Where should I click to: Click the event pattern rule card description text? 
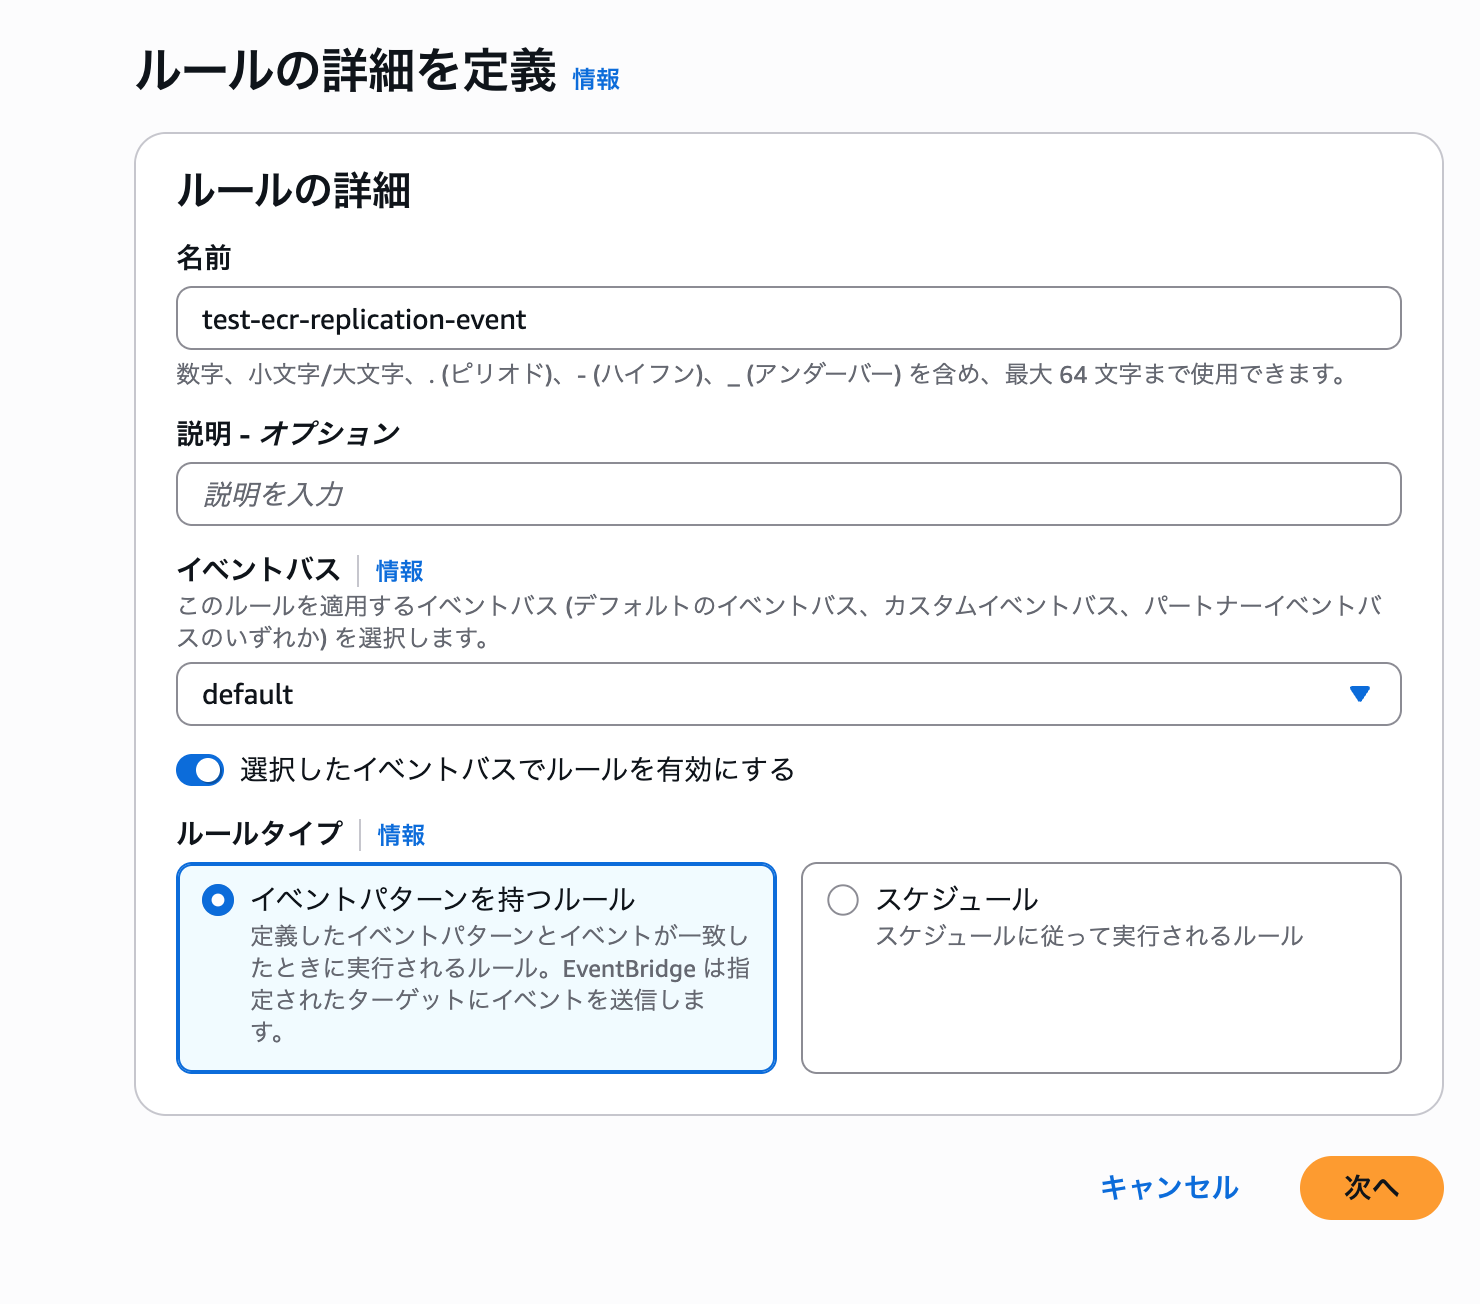[499, 983]
